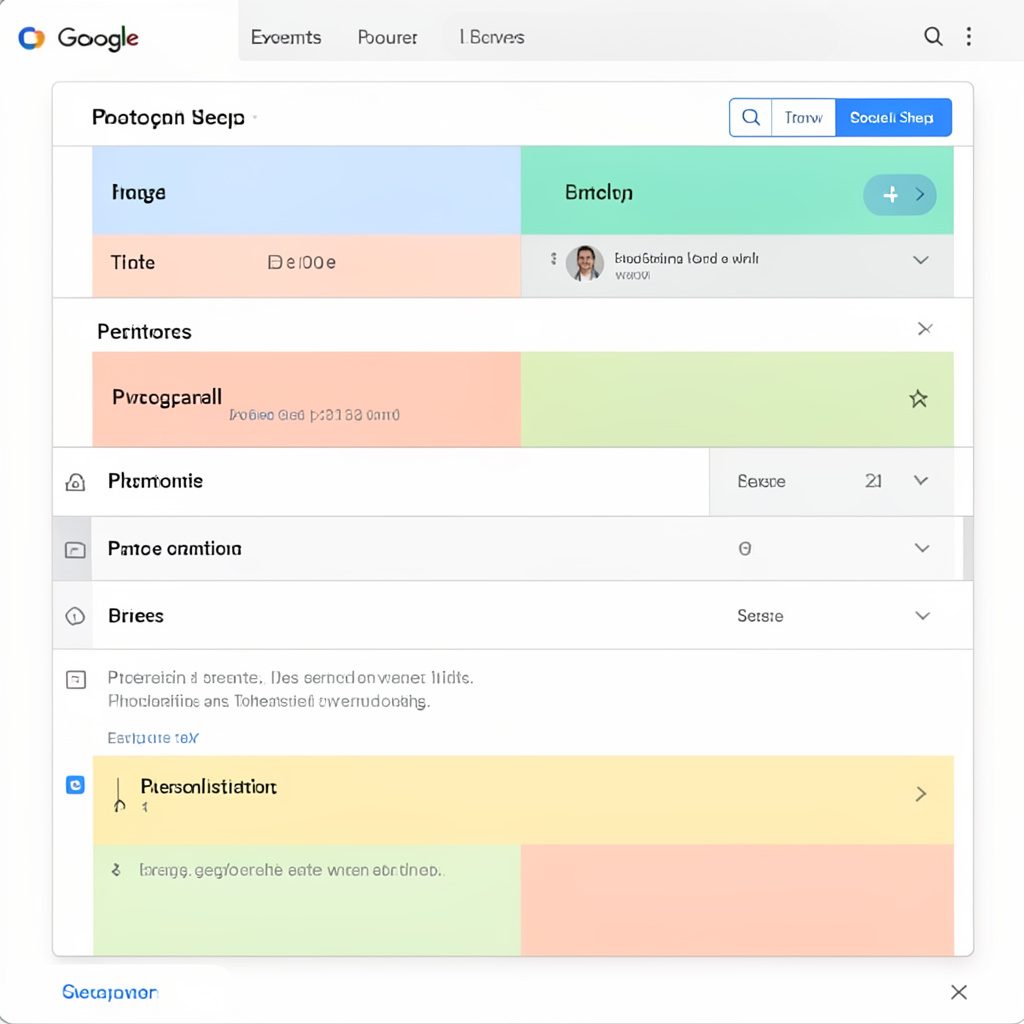The height and width of the screenshot is (1024, 1024).
Task: Click the magnifier button beside Trovw
Action: tap(750, 118)
